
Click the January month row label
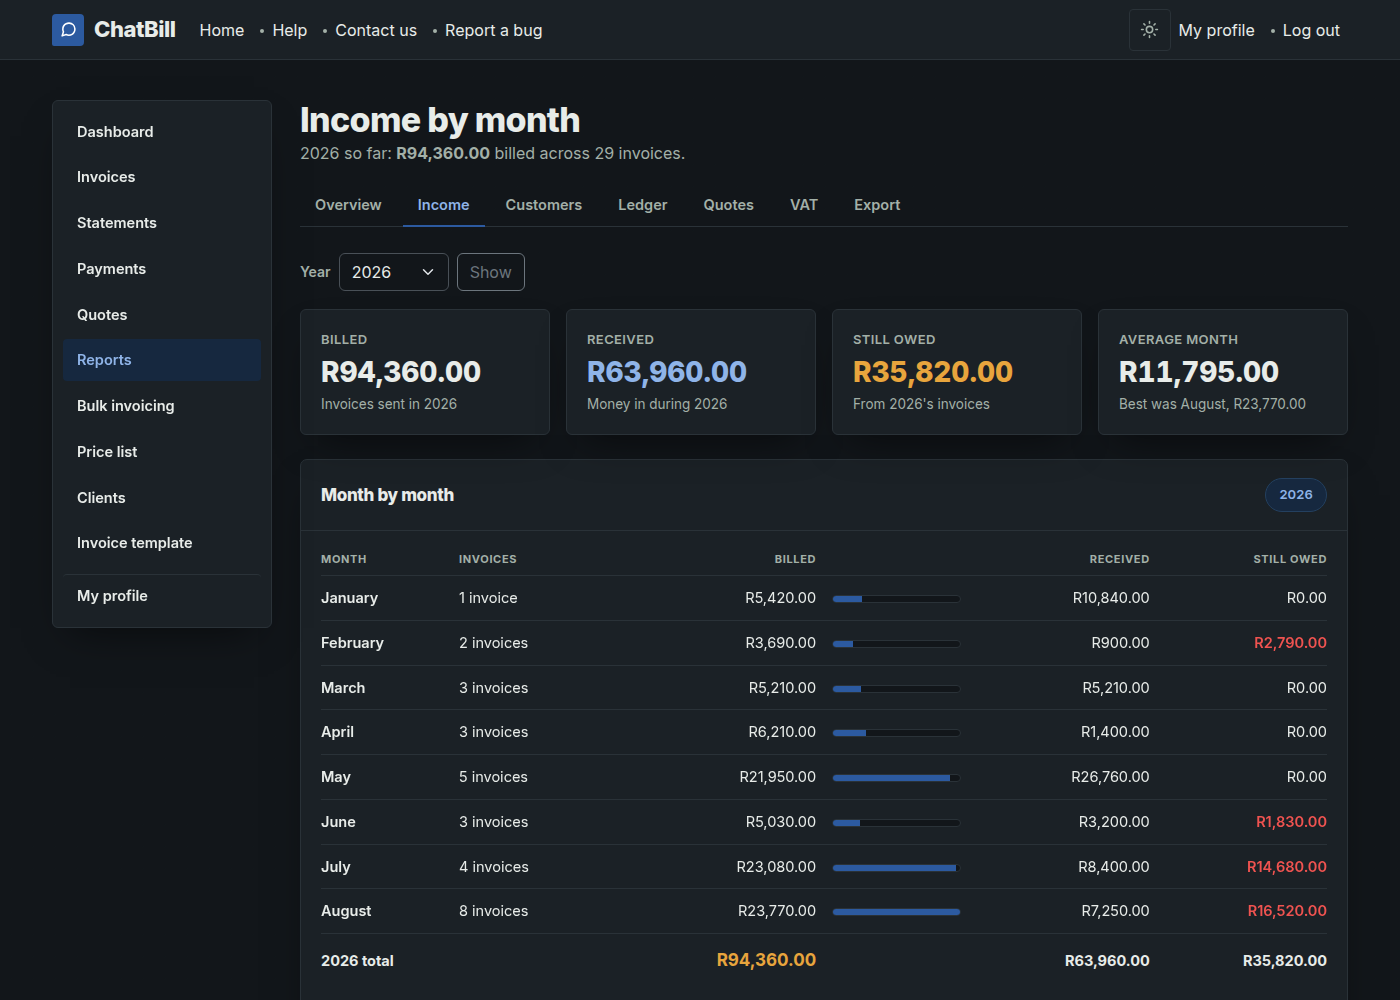pos(349,598)
